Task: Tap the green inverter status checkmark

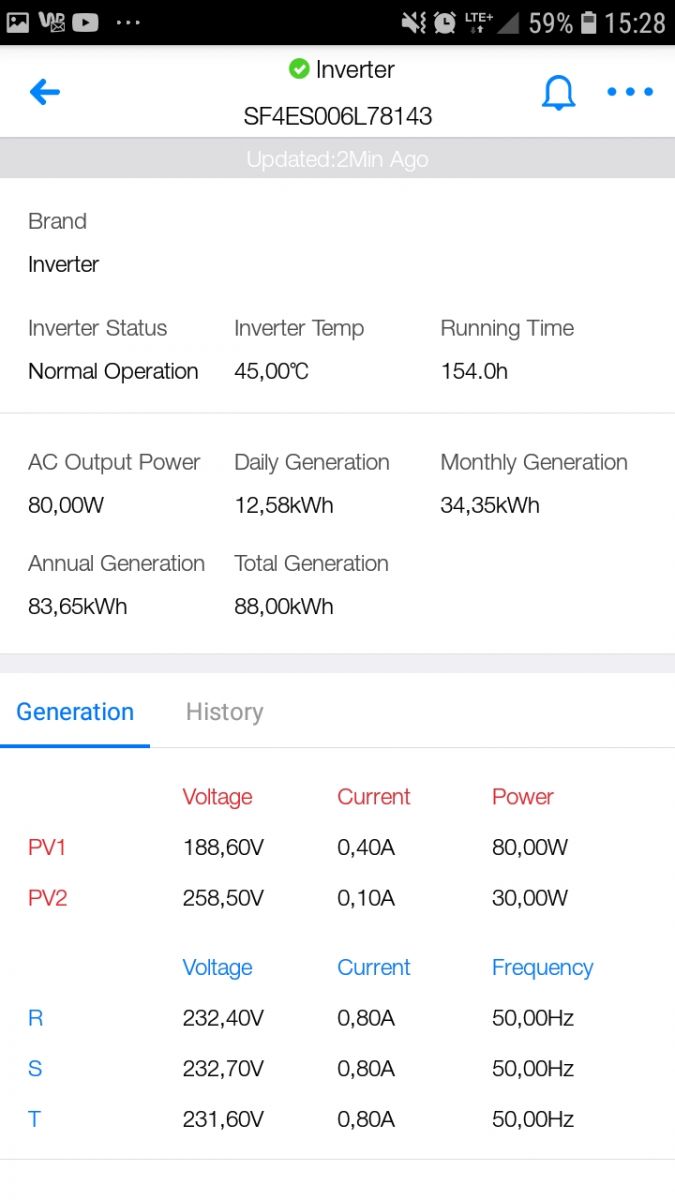Action: tap(298, 69)
